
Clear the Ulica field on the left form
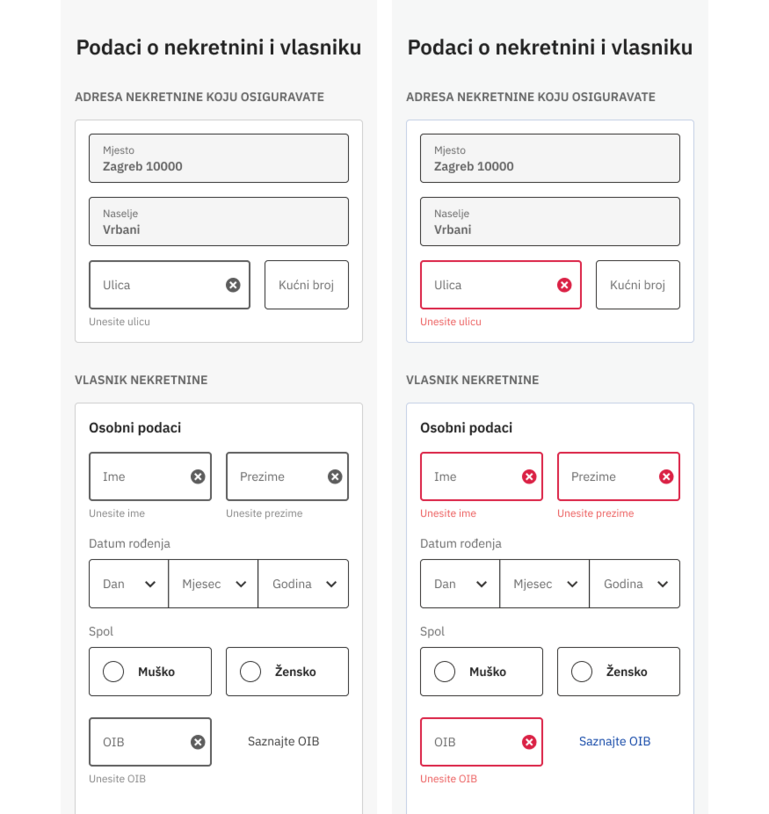[236, 284]
